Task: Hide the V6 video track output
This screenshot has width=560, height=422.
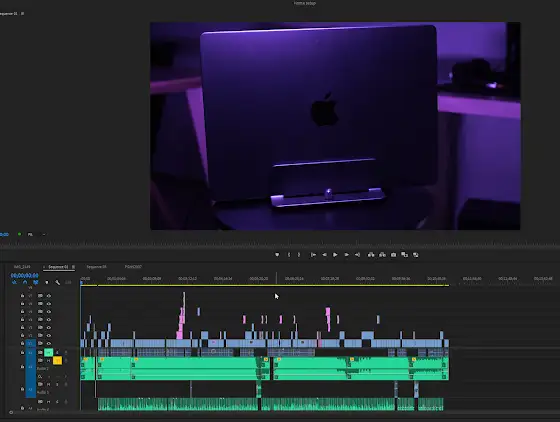Action: pos(49,303)
